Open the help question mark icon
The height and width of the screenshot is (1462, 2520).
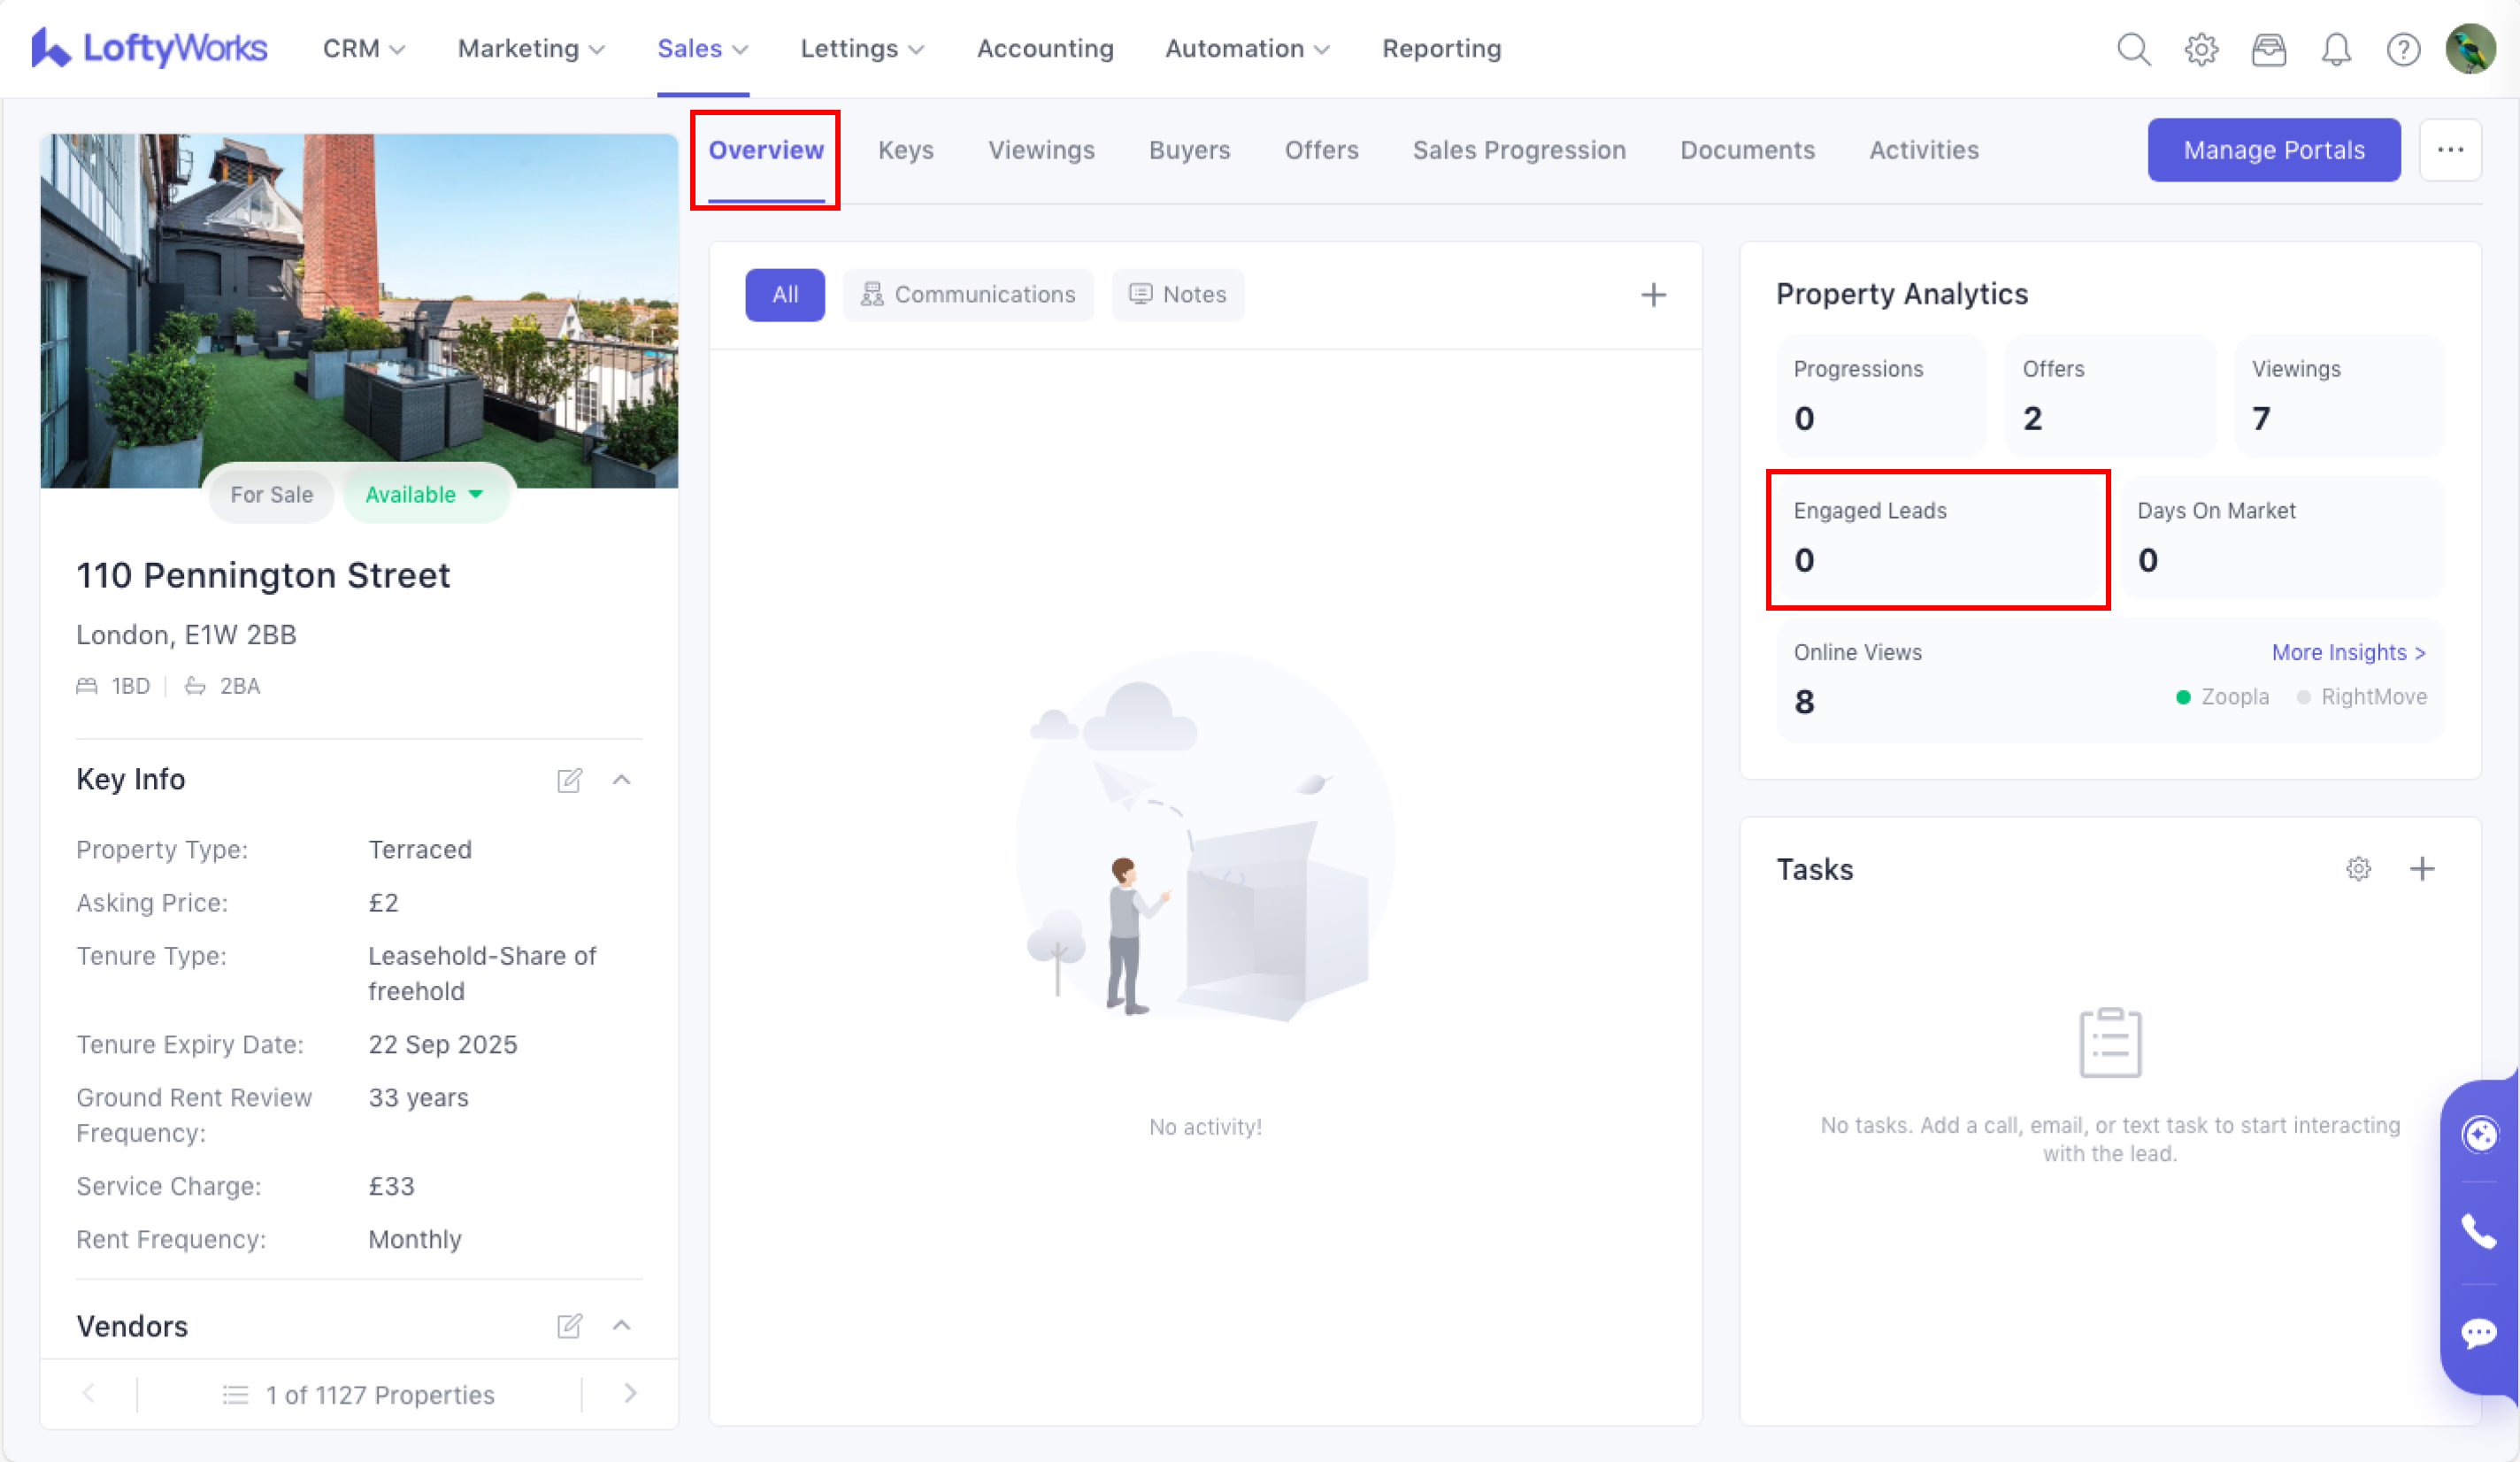pyautogui.click(x=2403, y=49)
